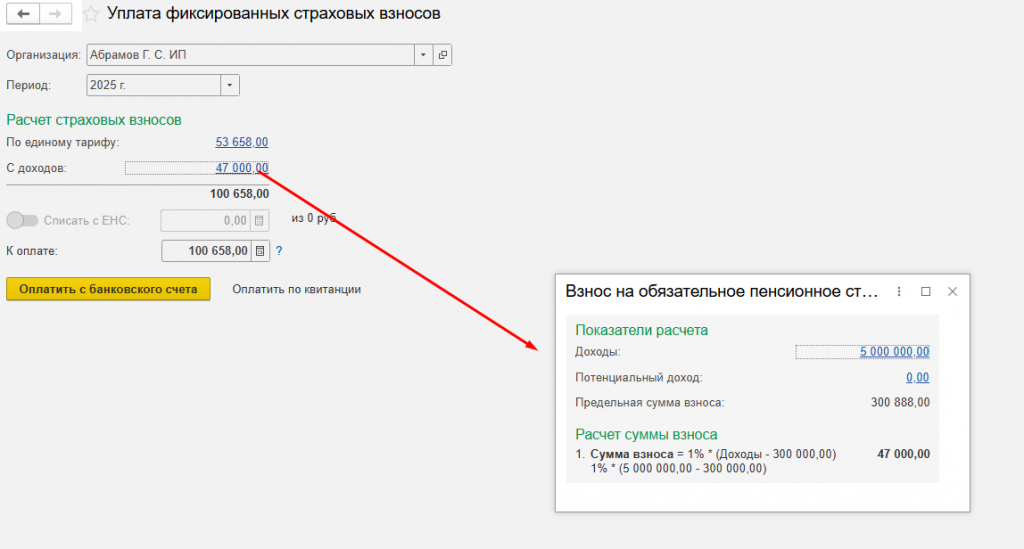
Task: Click the из 0 руб label
Action: (x=313, y=218)
